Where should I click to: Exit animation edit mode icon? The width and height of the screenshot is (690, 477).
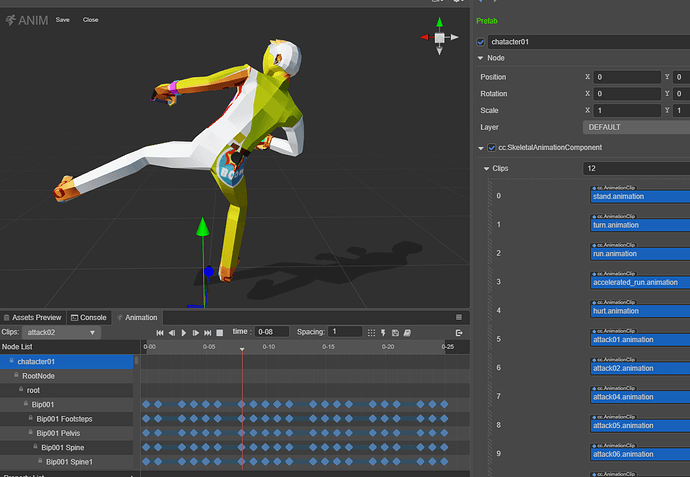coord(459,332)
